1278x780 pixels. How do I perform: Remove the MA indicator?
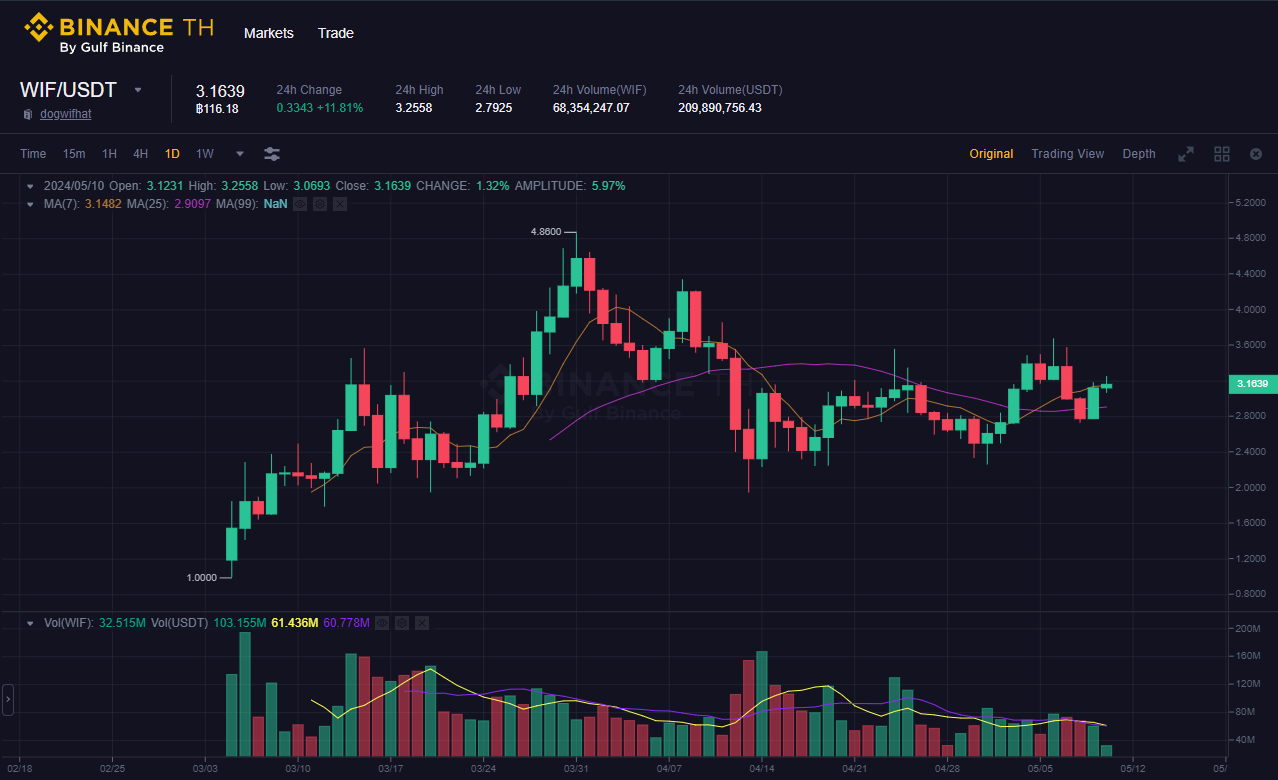point(340,204)
